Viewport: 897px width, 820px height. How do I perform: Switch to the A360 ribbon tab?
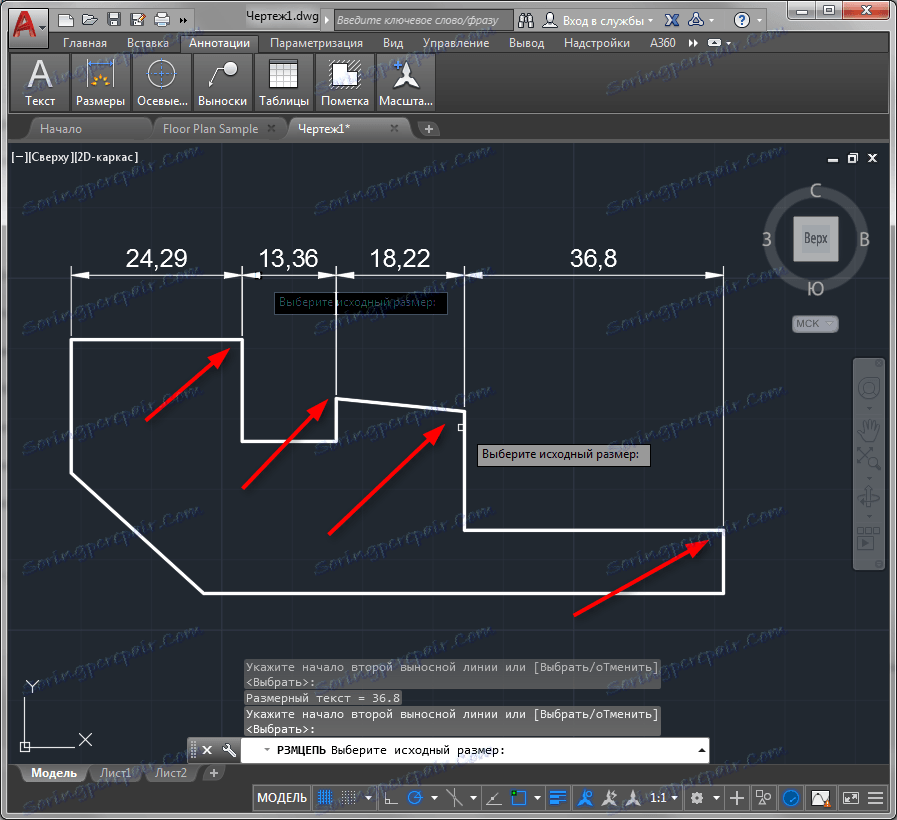tap(662, 43)
